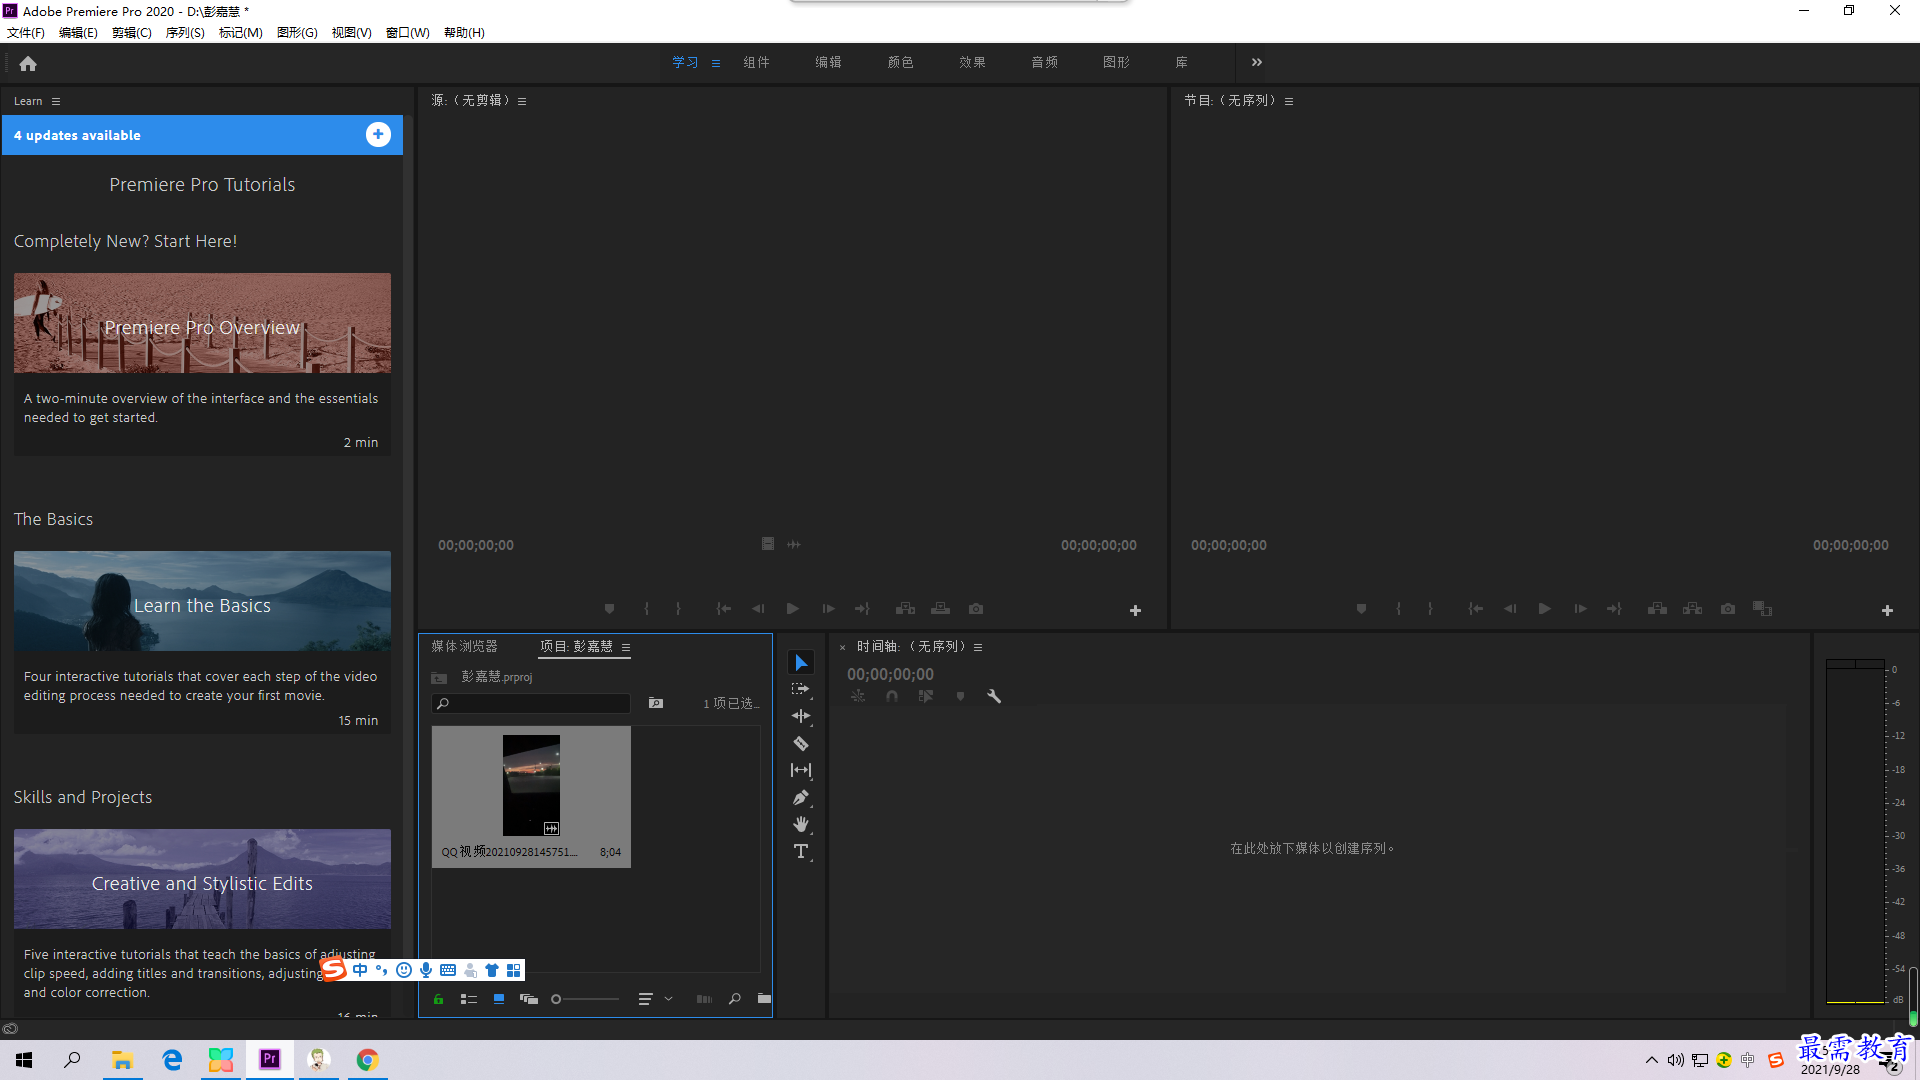Click Extract button in program monitor
Image resolution: width=1920 pixels, height=1080 pixels.
1692,608
